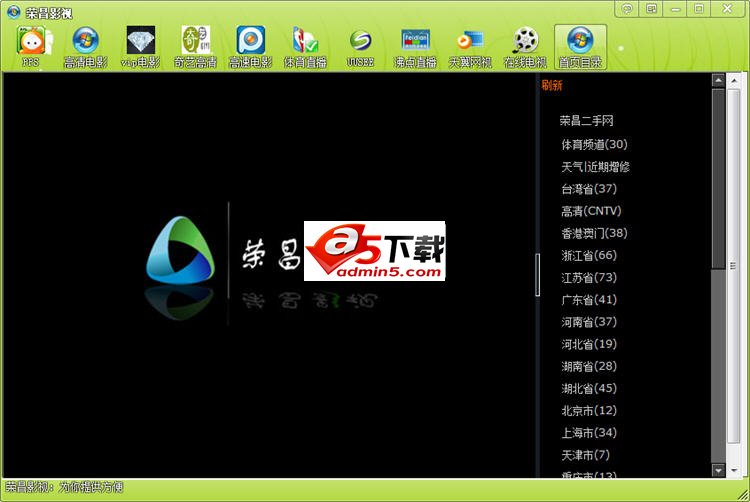Open 香港澳门(38) channel list
This screenshot has width=750, height=502.
click(x=594, y=233)
